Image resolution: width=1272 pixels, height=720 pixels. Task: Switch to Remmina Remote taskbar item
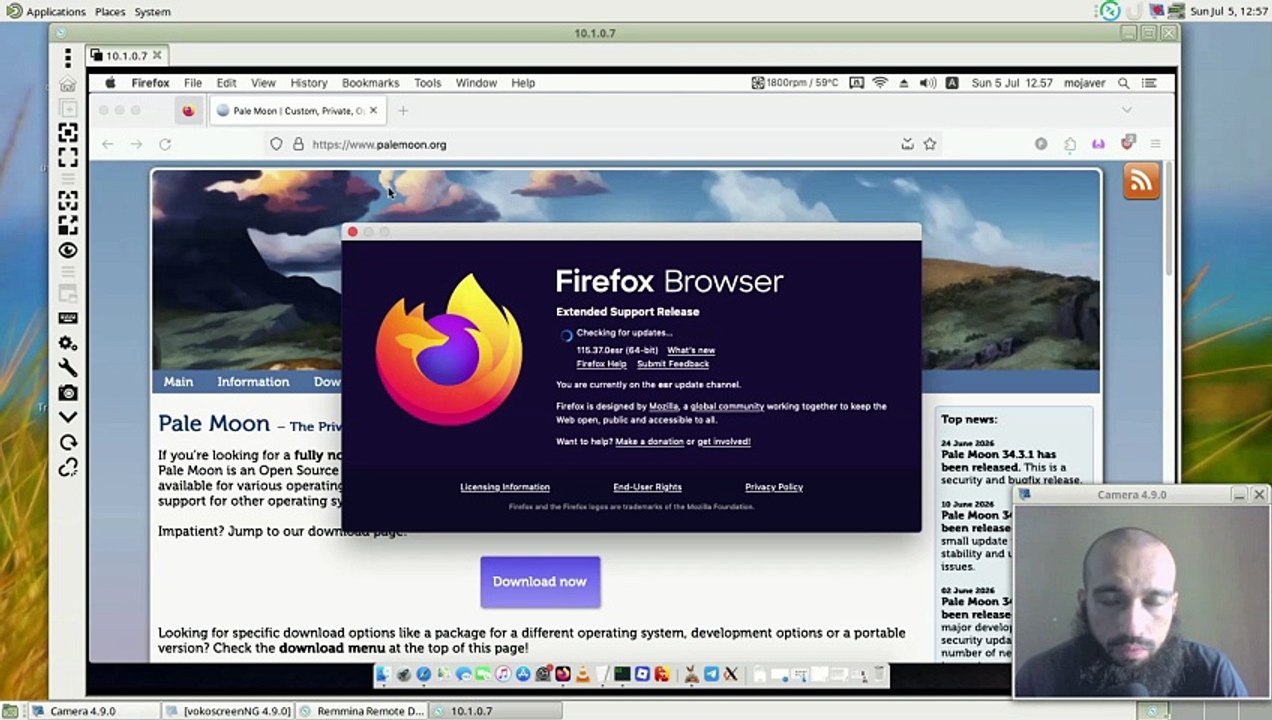pos(363,711)
